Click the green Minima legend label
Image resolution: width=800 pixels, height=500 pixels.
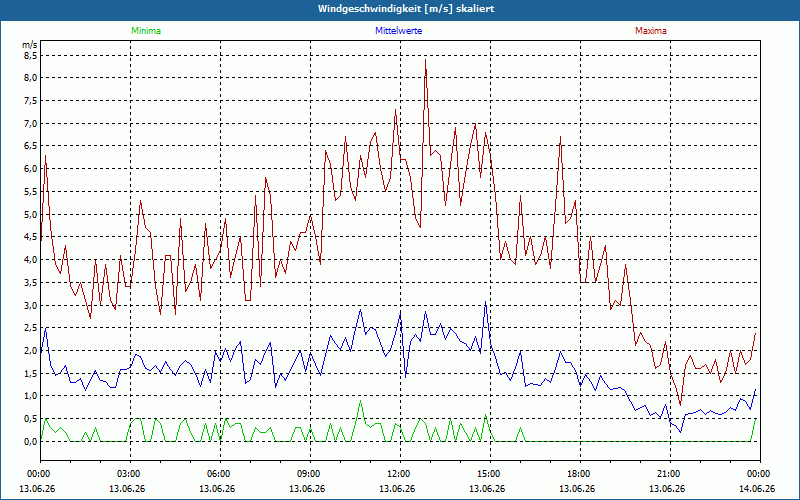click(x=146, y=31)
